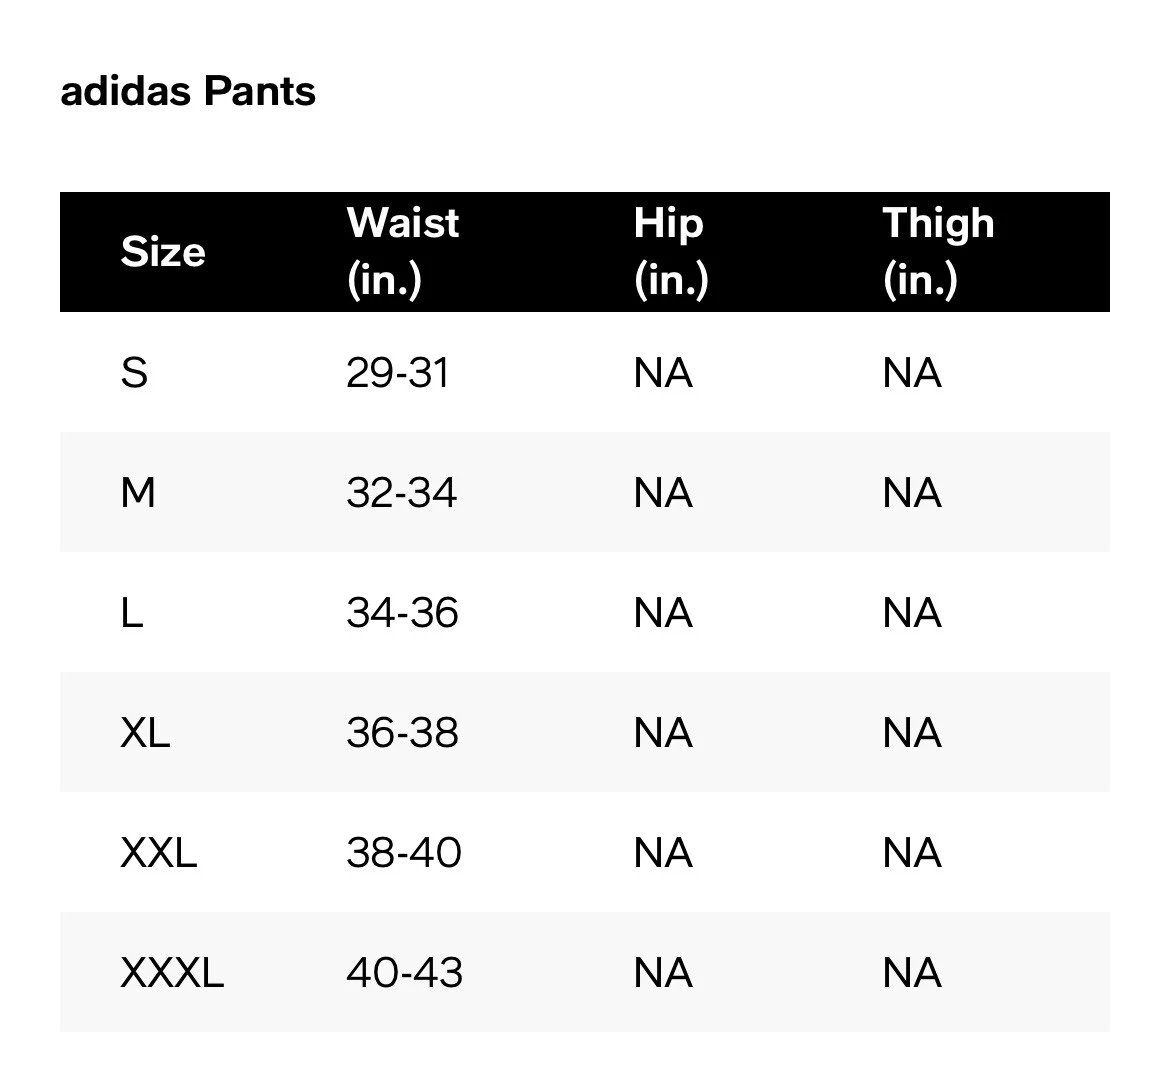
Task: Click the Thigh (in.) column header
Action: (x=939, y=252)
